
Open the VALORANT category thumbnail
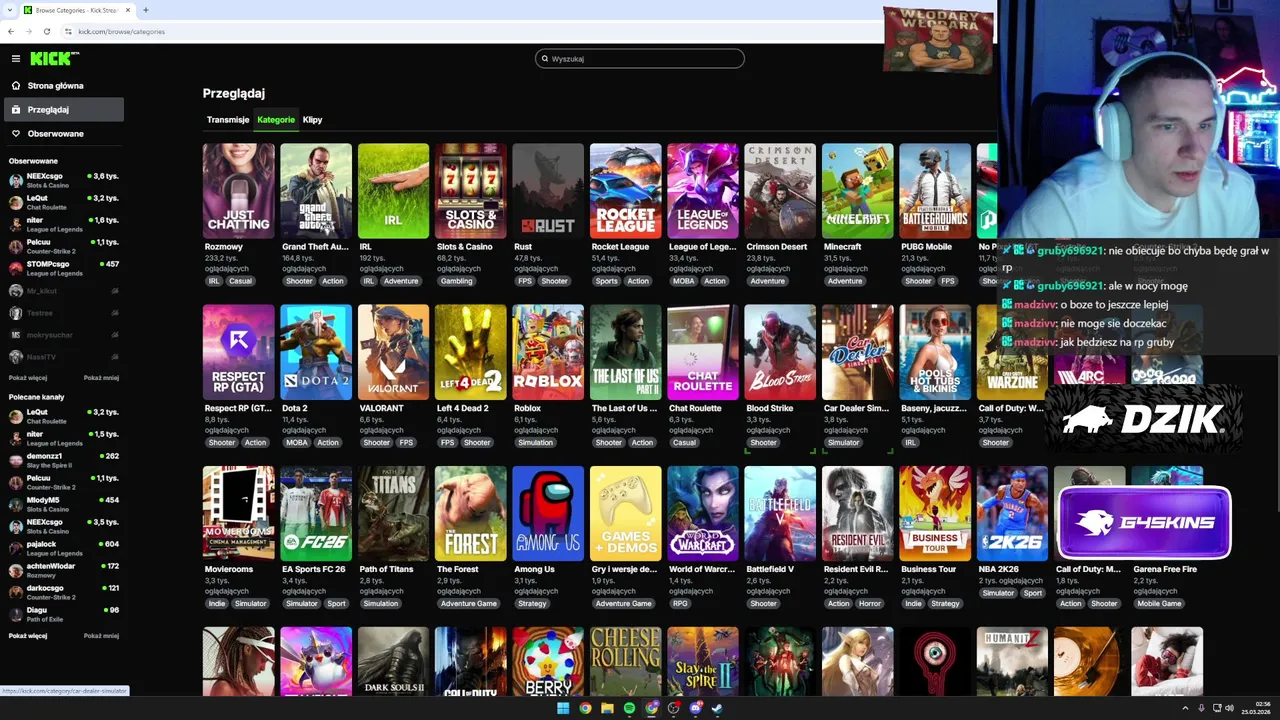393,352
